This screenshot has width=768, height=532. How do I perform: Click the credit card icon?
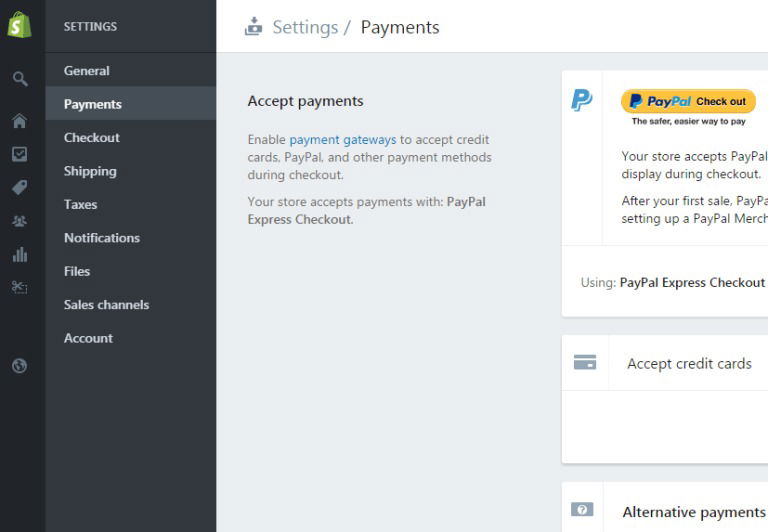(585, 362)
